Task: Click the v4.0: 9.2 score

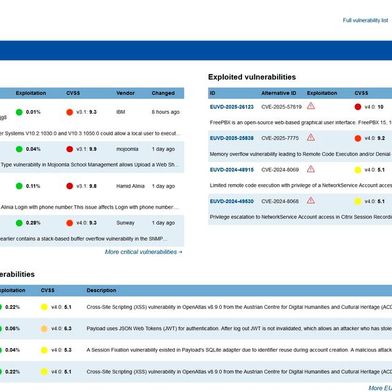Action: (375, 138)
